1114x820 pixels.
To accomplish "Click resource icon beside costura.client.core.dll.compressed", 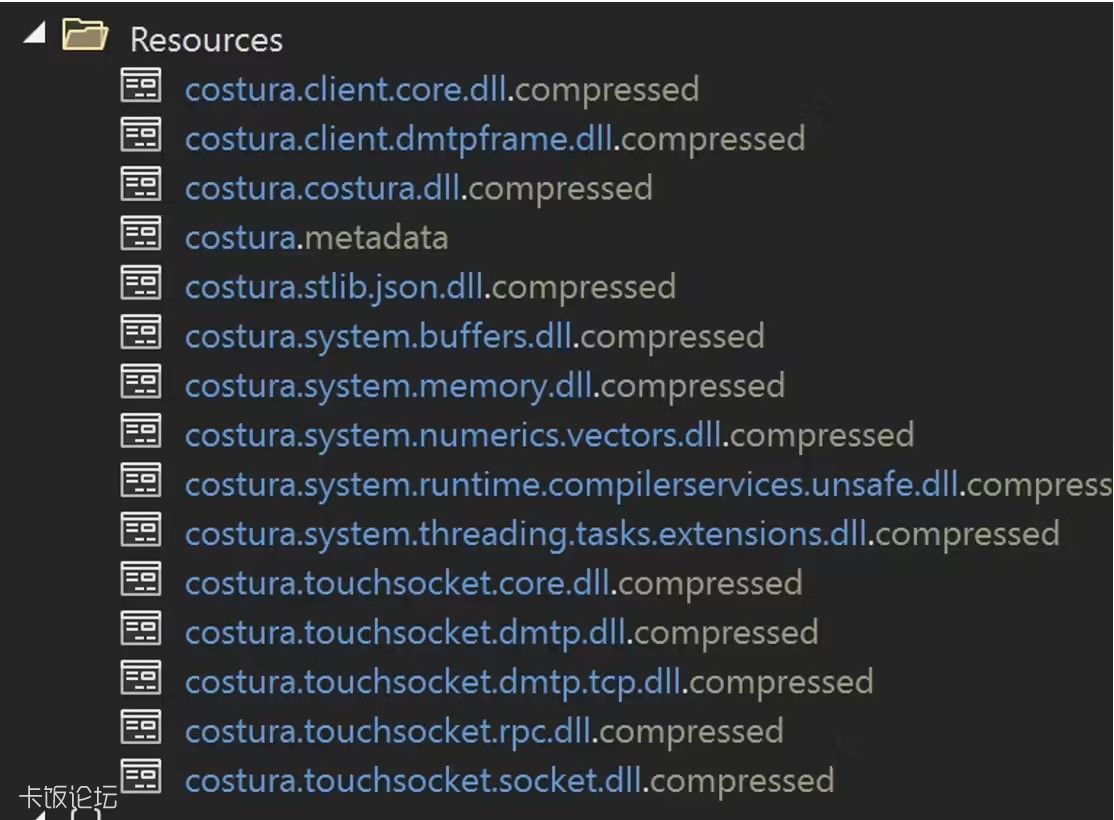I will [141, 85].
